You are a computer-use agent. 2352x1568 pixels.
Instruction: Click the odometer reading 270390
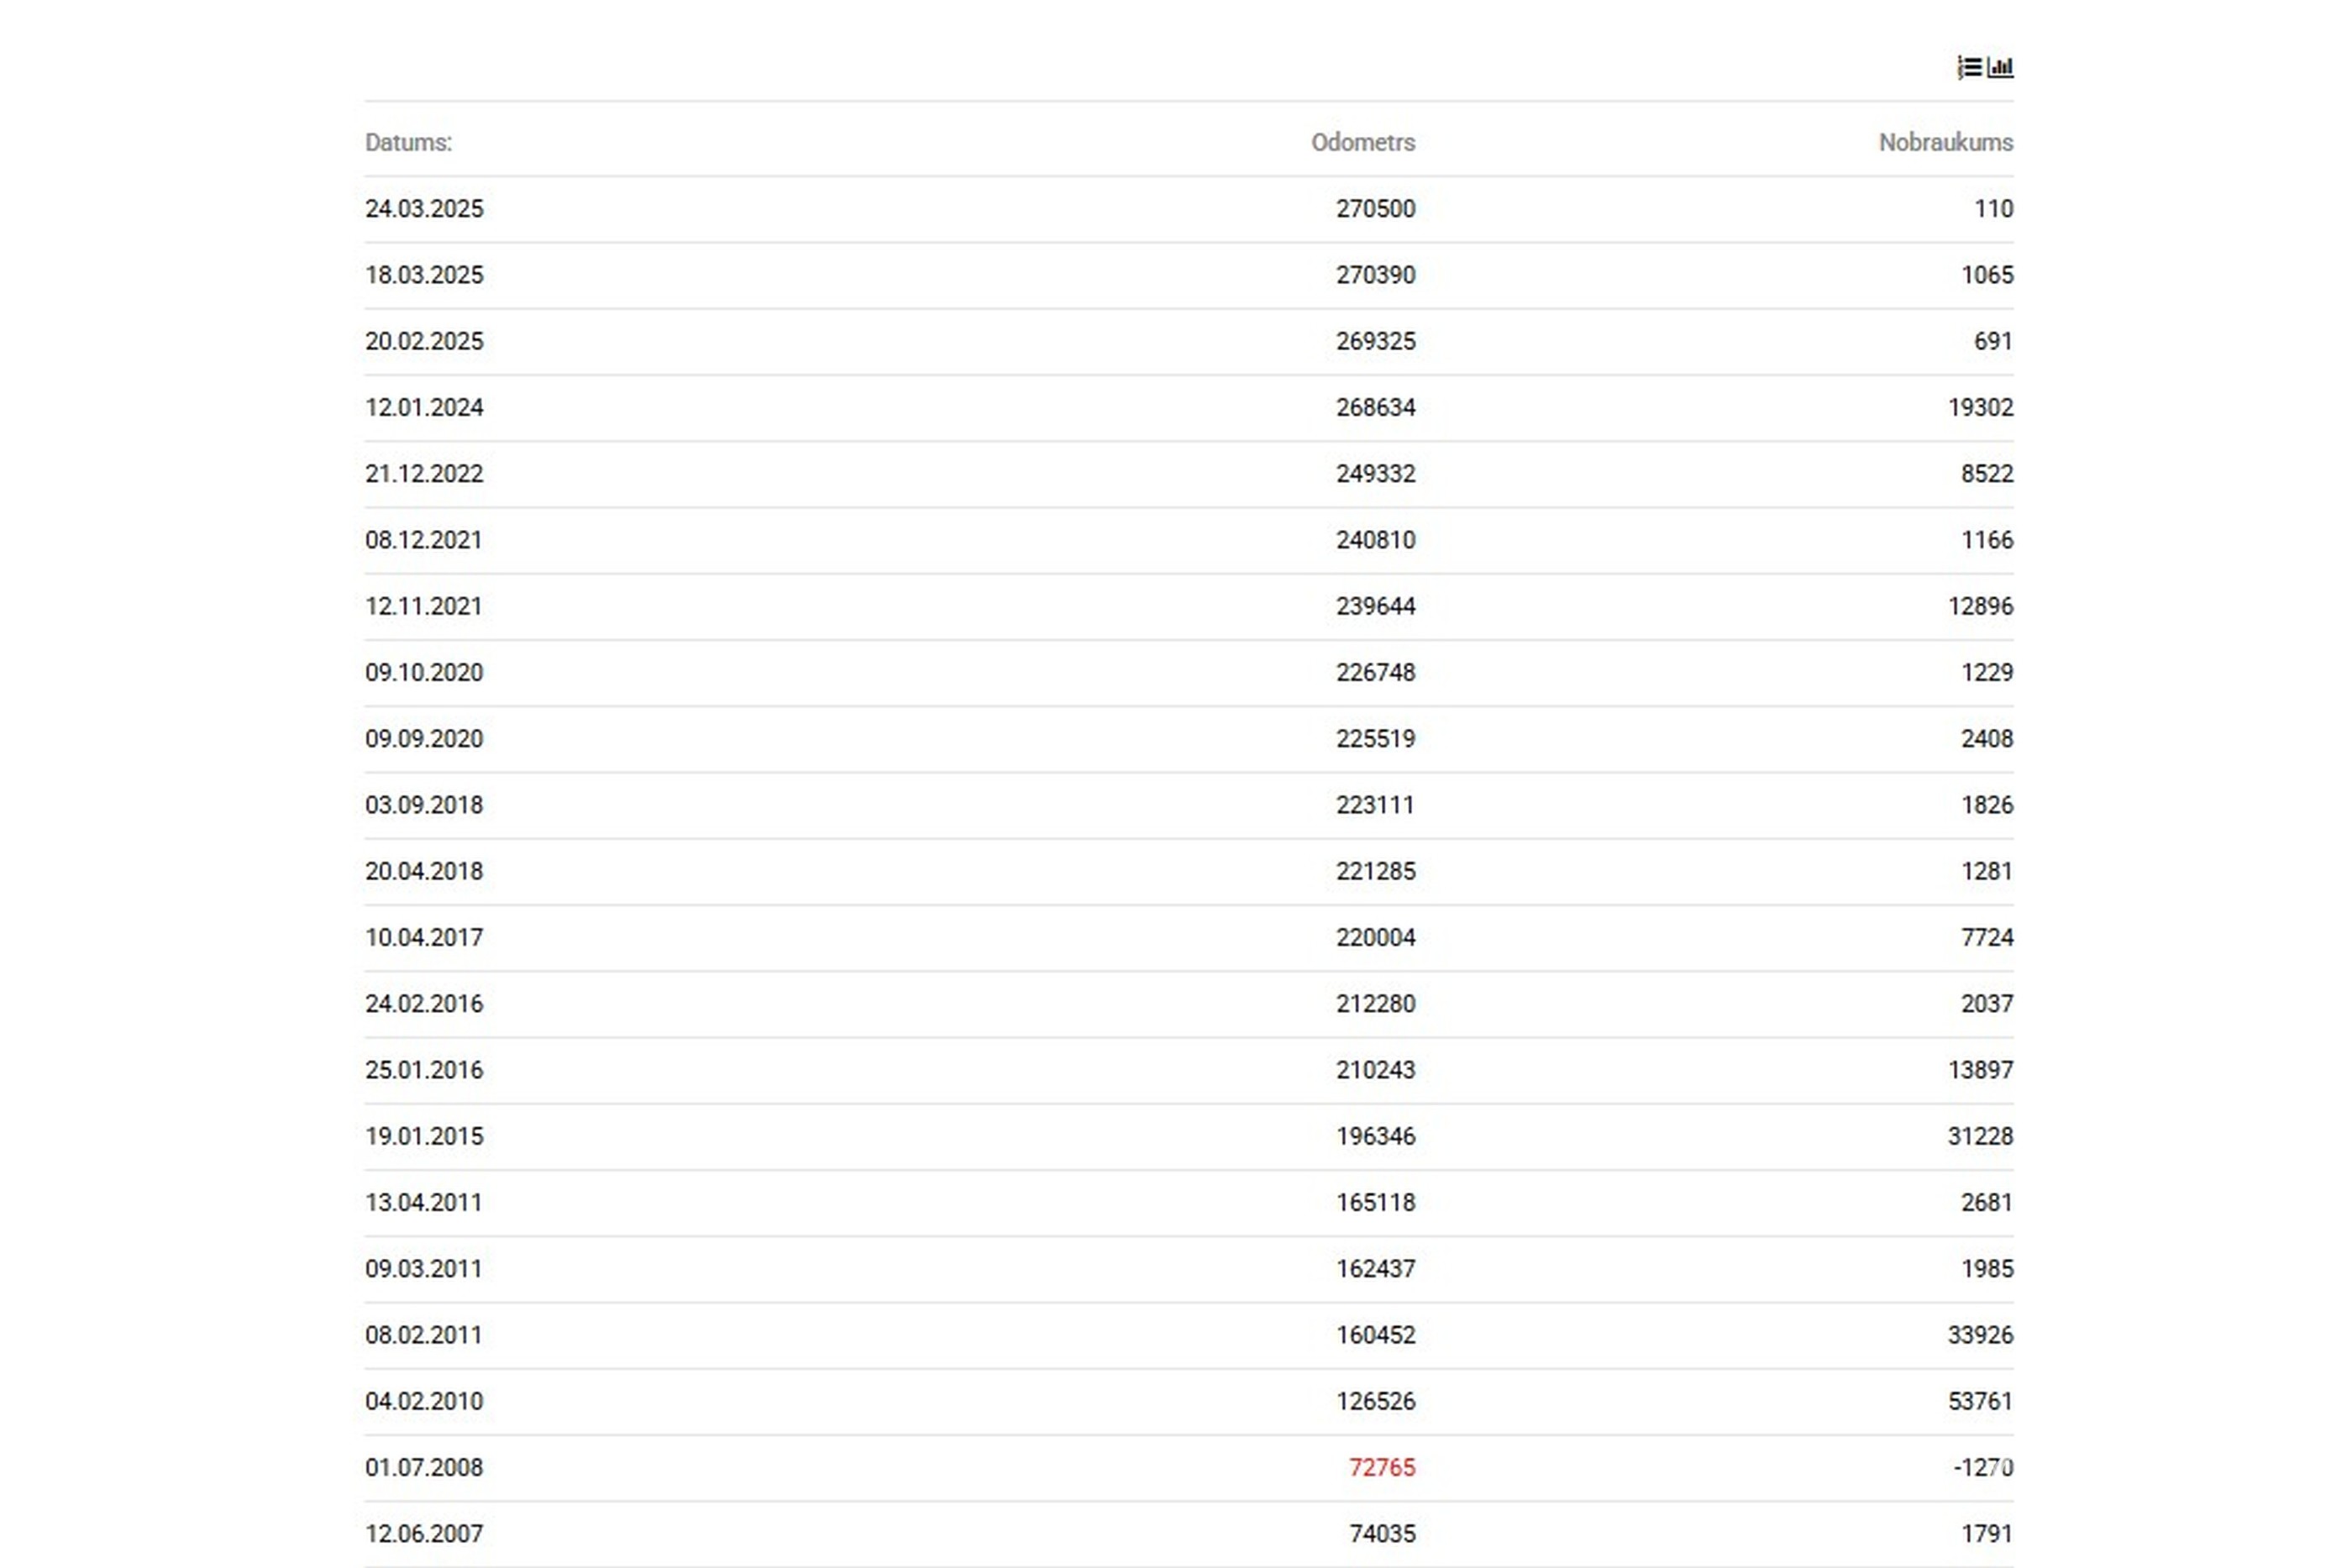pyautogui.click(x=1375, y=275)
